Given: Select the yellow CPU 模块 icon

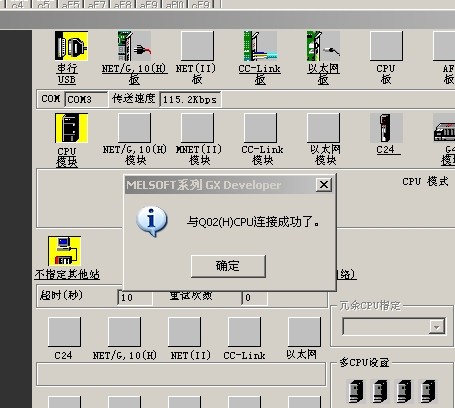Looking at the screenshot, I should (x=71, y=128).
